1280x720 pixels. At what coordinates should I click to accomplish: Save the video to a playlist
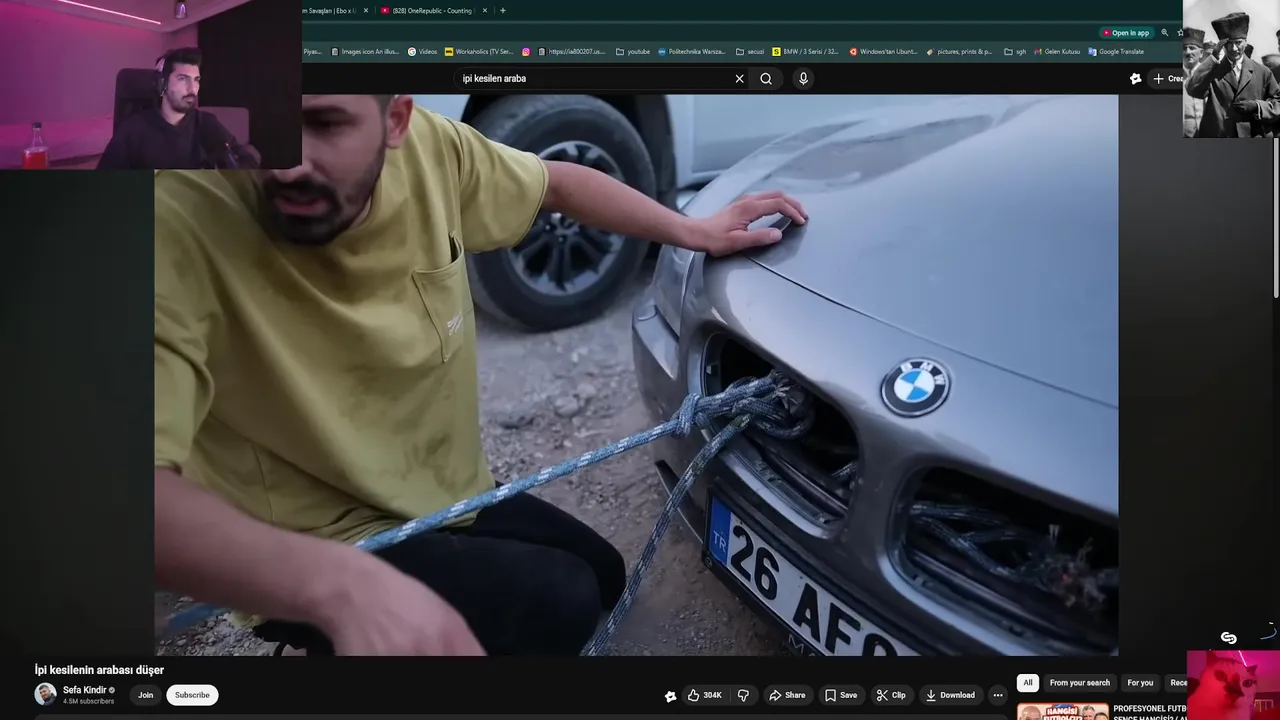click(841, 695)
